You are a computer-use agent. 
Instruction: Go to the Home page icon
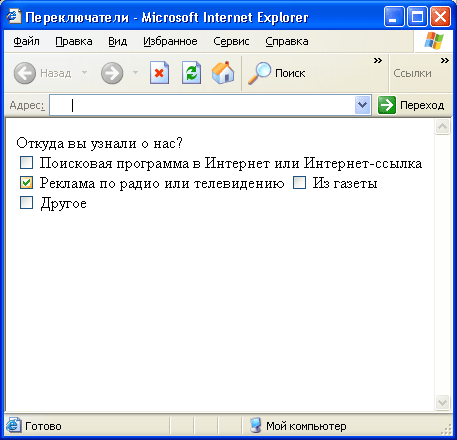pyautogui.click(x=223, y=72)
